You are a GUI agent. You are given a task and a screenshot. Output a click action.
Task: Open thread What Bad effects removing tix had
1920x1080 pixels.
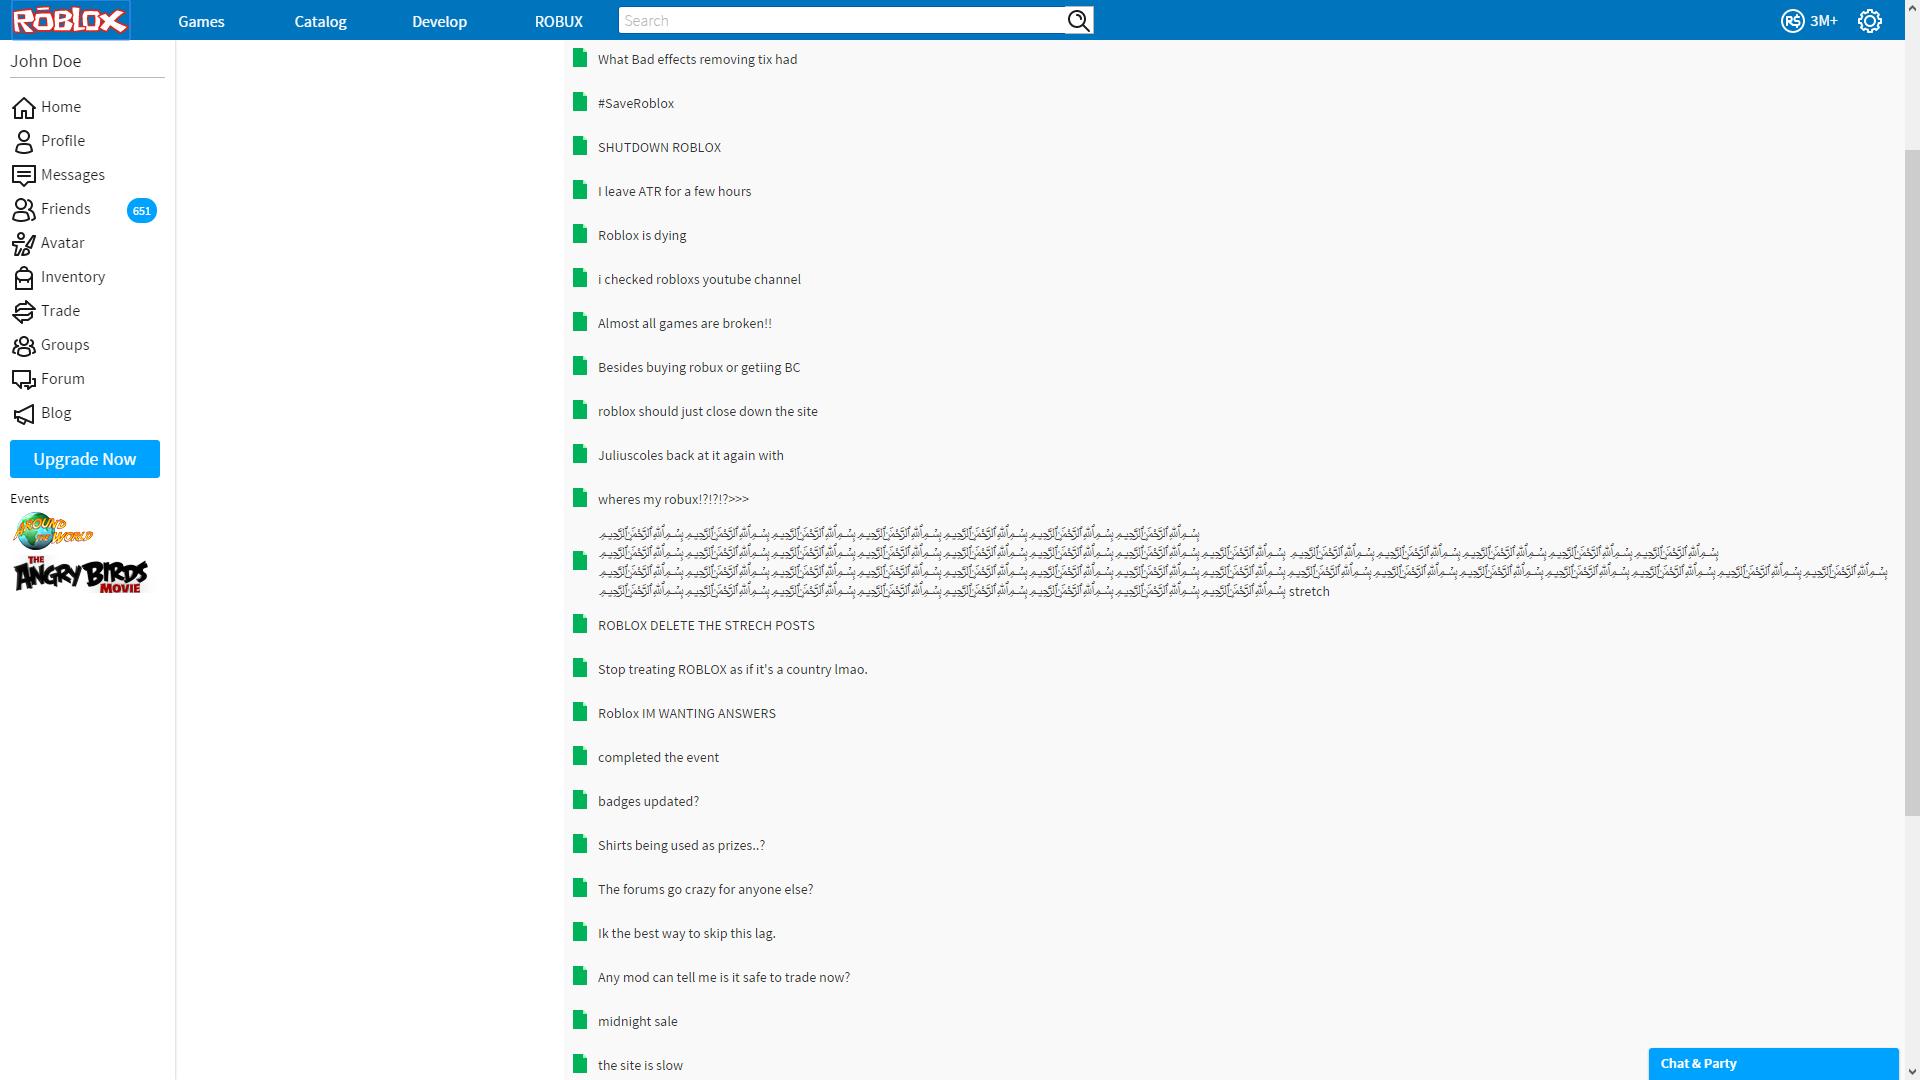click(x=697, y=60)
